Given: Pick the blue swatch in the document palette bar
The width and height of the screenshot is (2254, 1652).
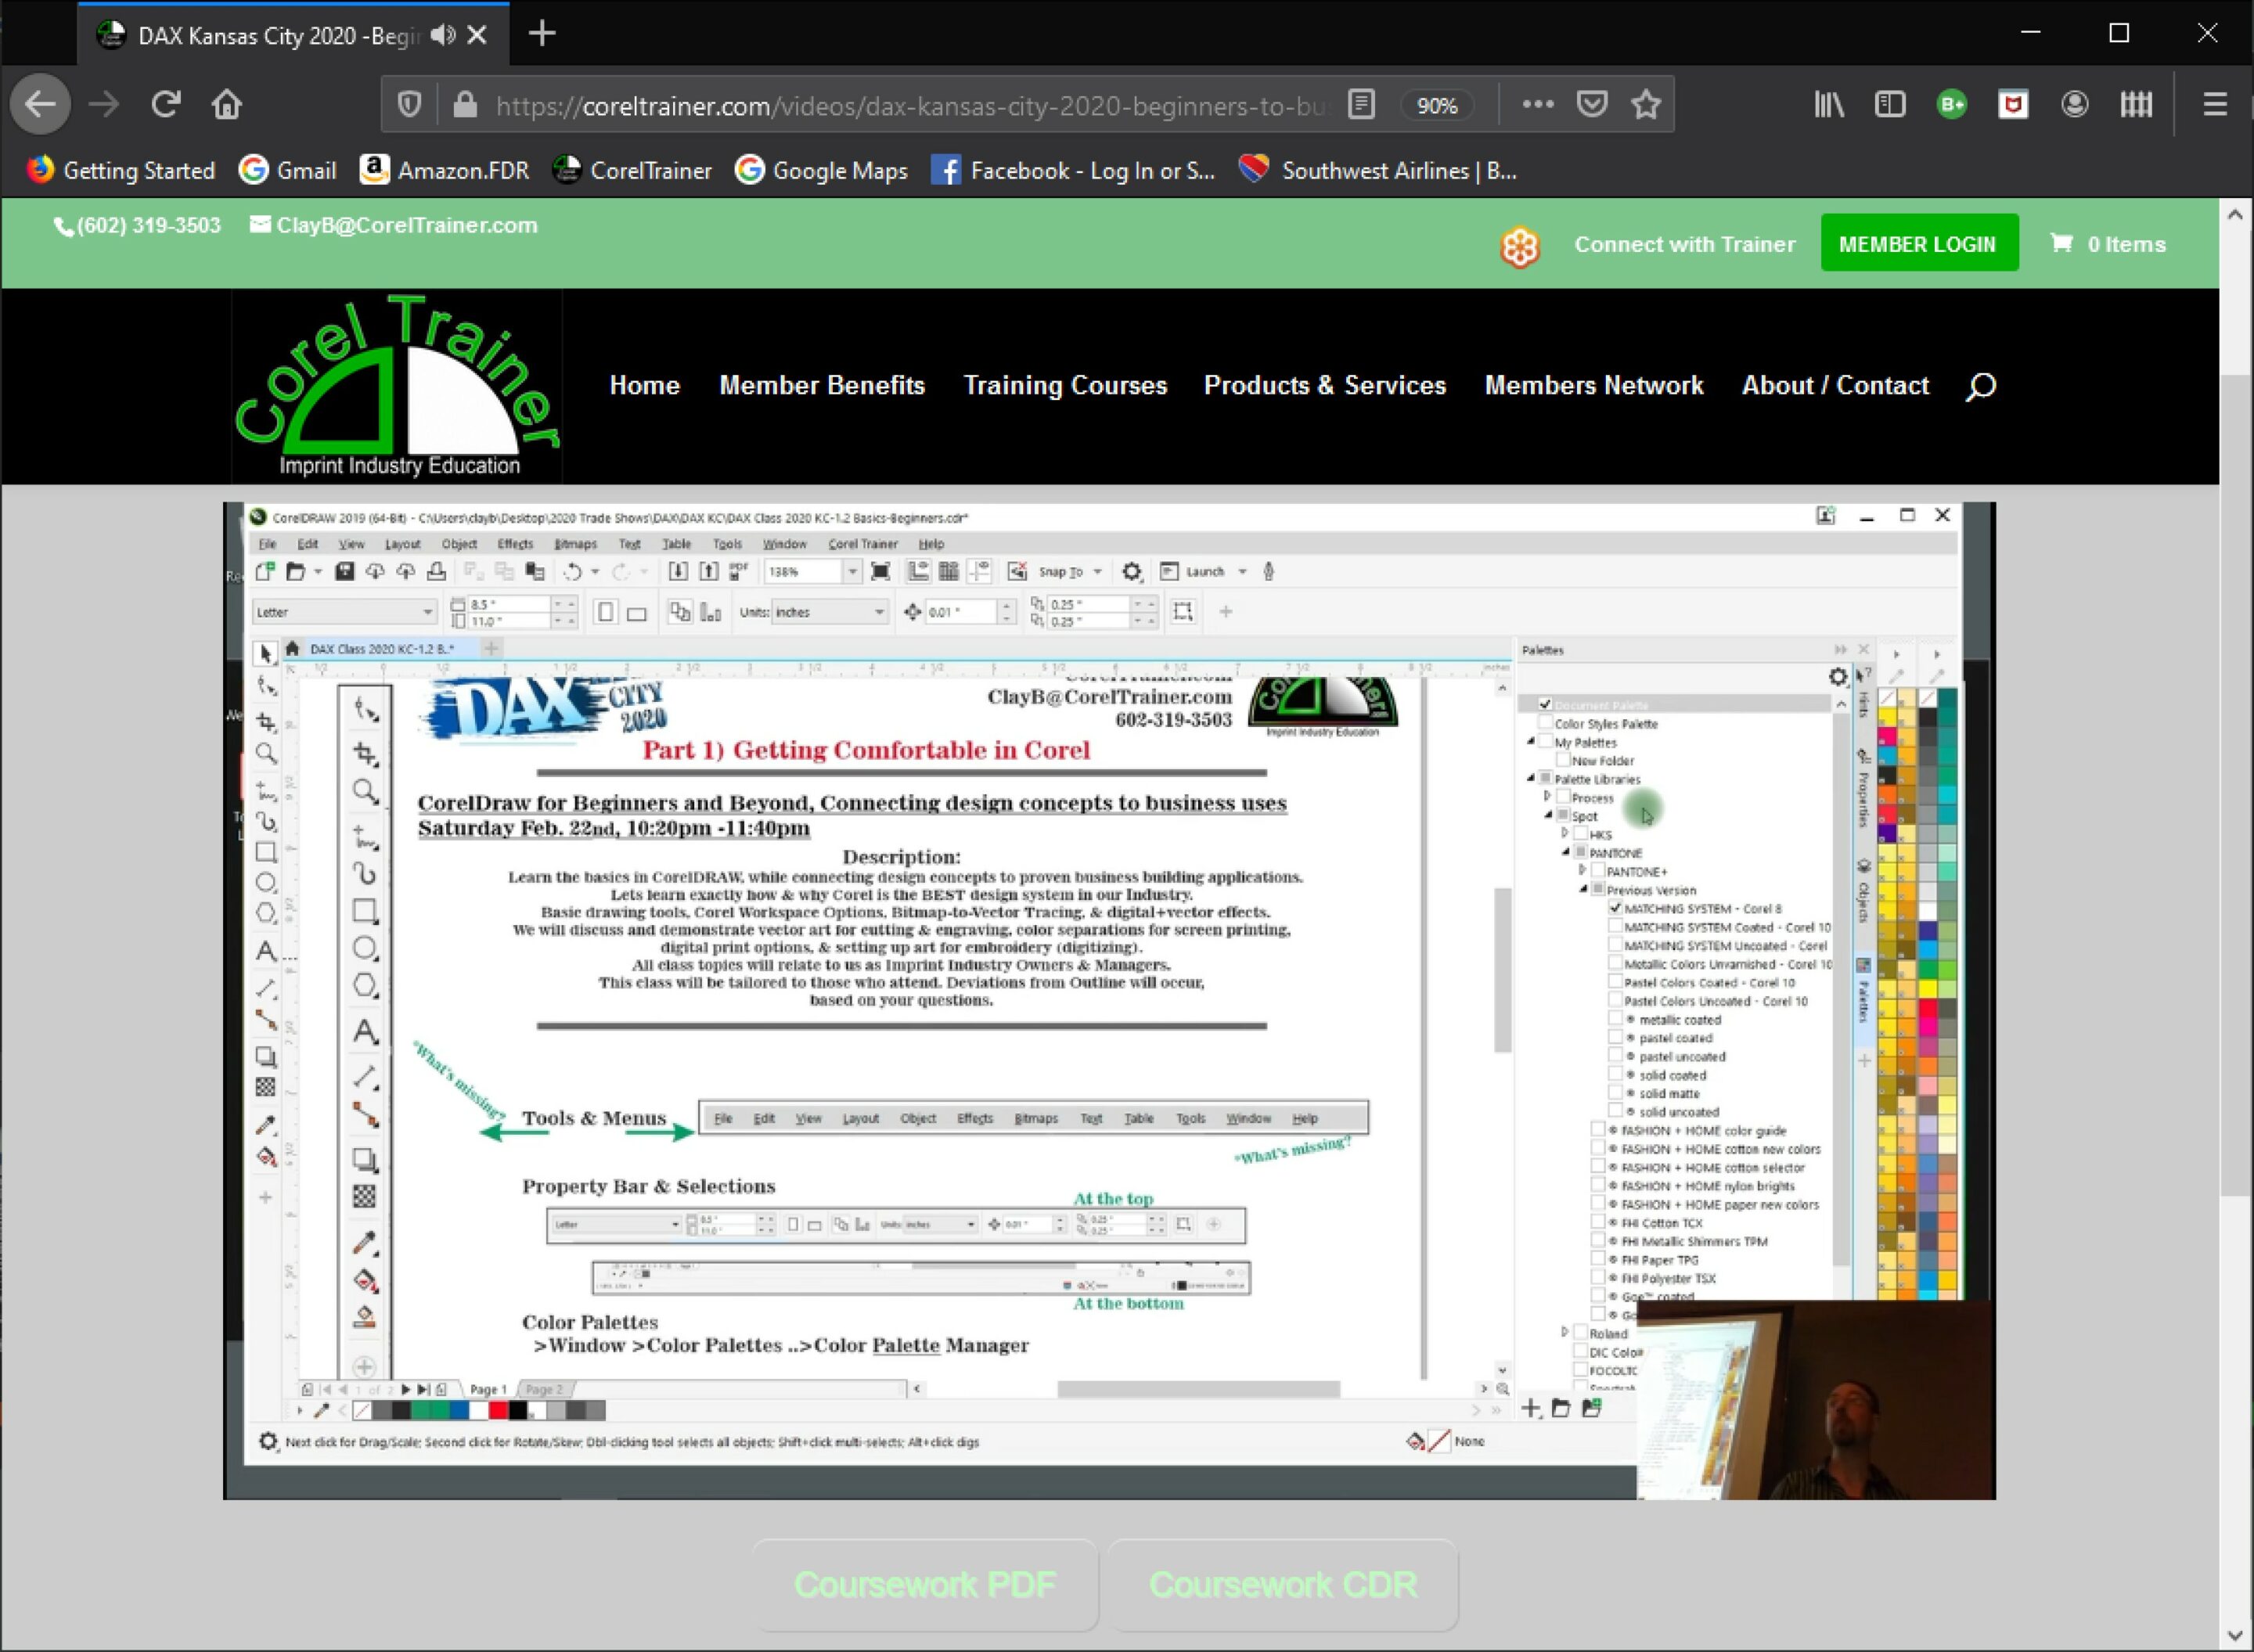Looking at the screenshot, I should pos(459,1410).
